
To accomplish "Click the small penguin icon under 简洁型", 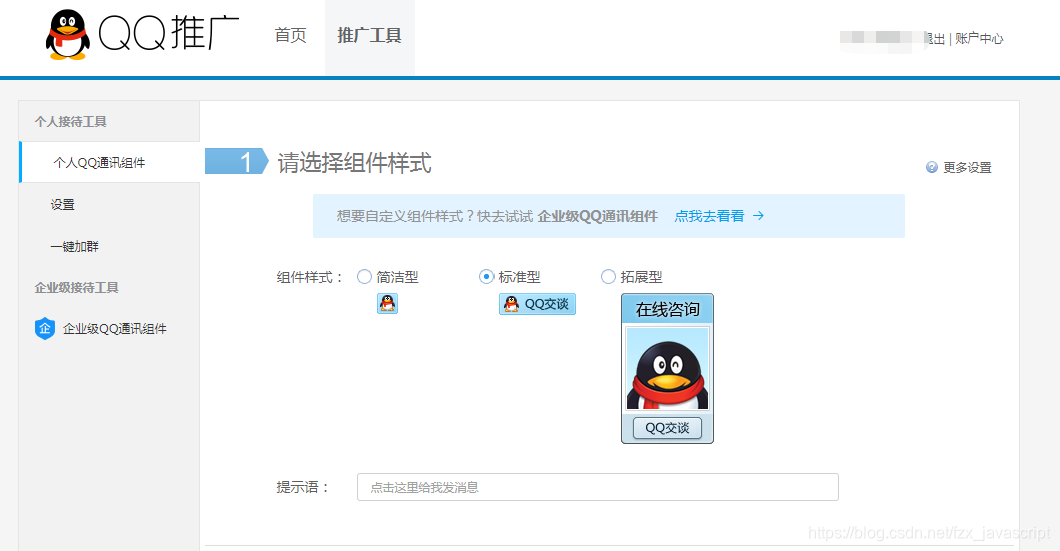I will point(387,304).
